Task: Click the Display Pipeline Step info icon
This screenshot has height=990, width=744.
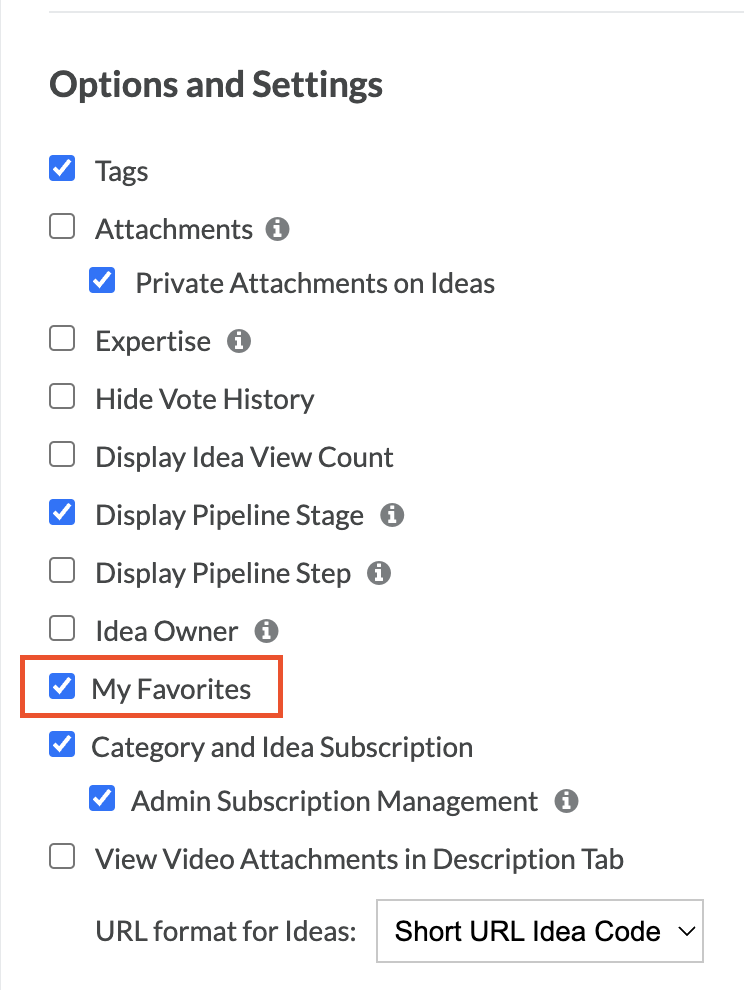Action: click(x=379, y=573)
